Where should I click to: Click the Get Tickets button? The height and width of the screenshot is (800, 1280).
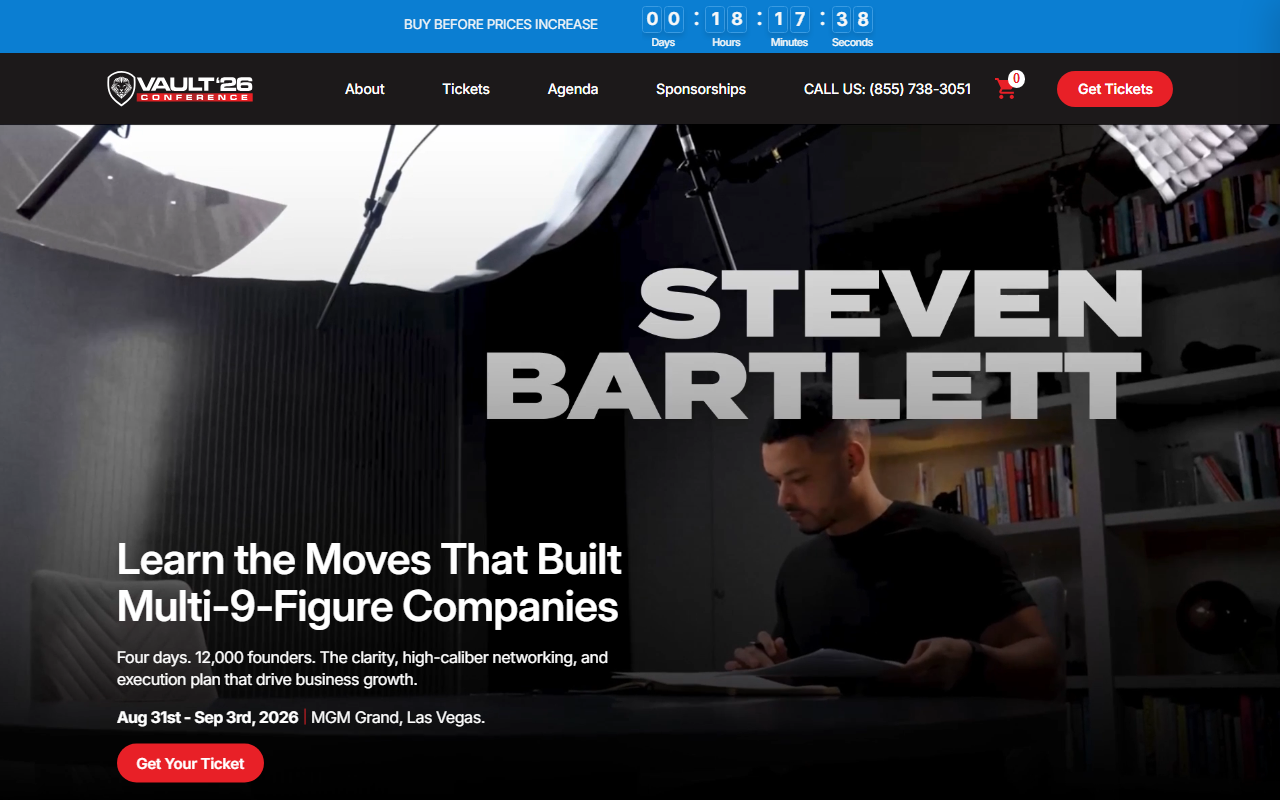1115,89
